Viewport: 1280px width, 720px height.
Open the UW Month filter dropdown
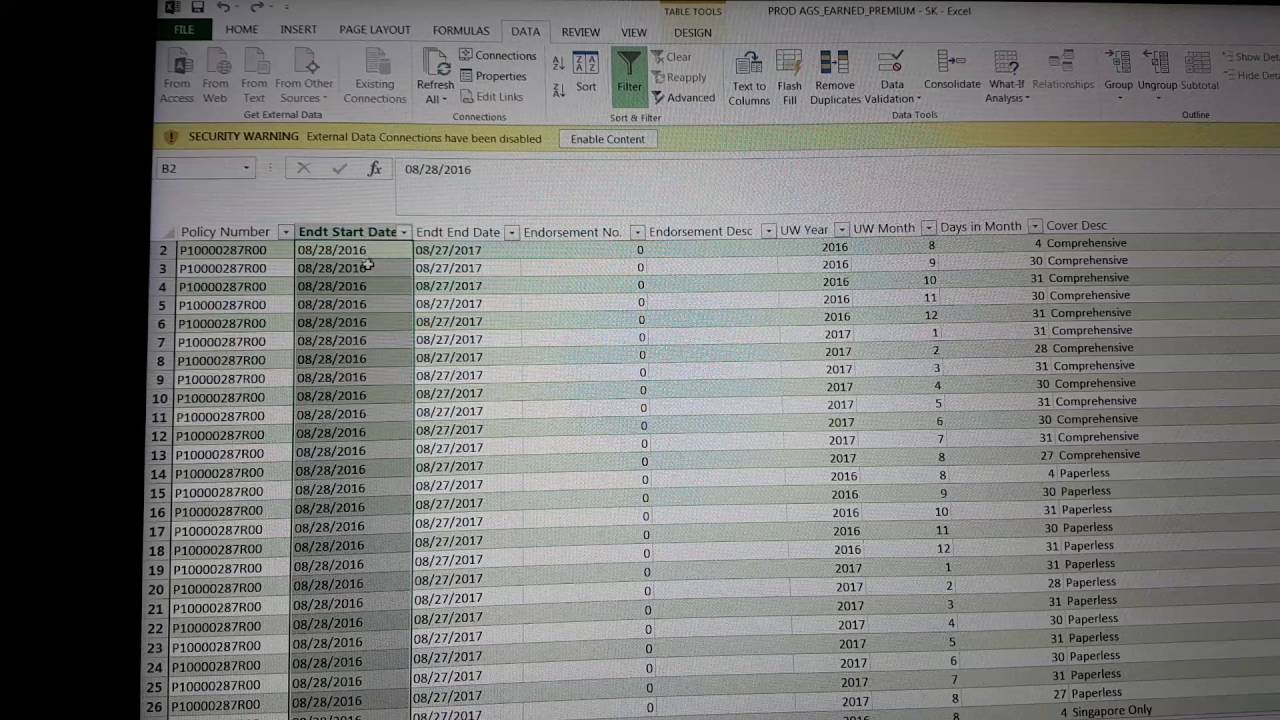coord(928,228)
